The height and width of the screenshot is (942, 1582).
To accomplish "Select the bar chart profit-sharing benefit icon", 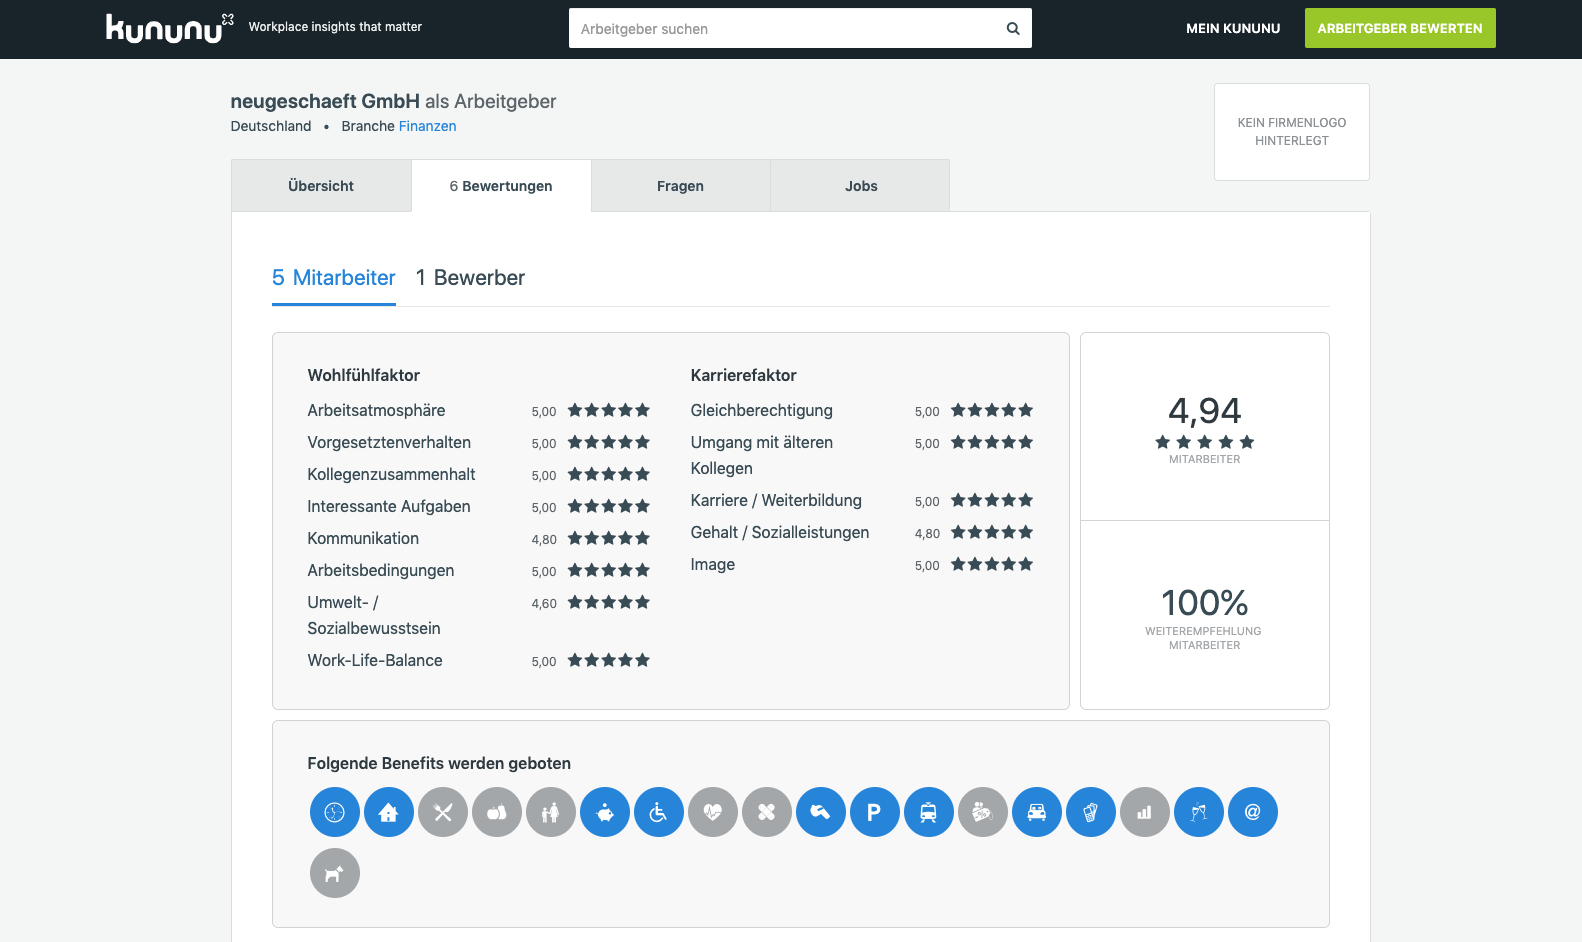I will click(x=1145, y=812).
